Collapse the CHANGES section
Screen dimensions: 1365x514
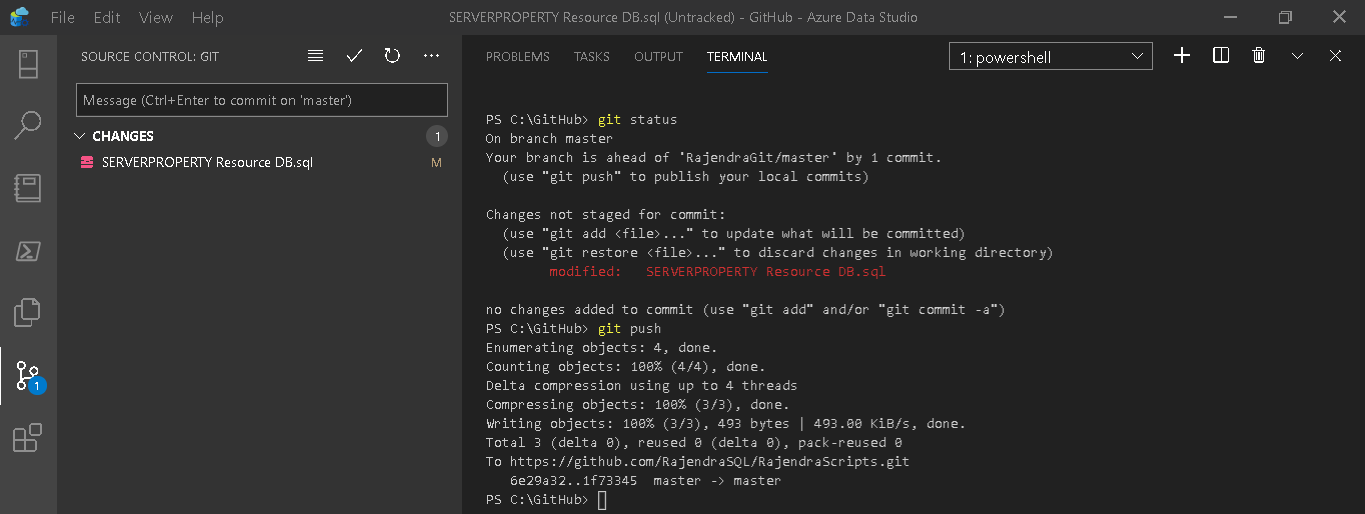(81, 136)
